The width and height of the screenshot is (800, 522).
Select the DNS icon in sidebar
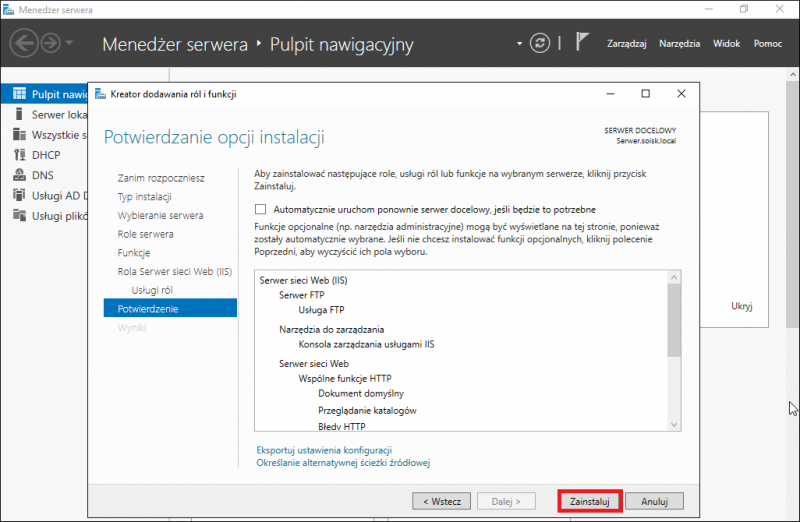pos(19,175)
